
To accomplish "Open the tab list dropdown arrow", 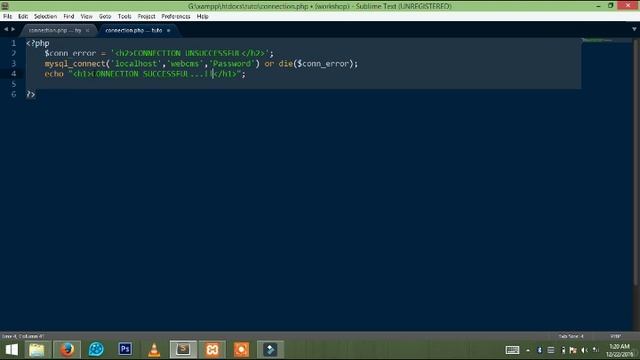I will [634, 29].
